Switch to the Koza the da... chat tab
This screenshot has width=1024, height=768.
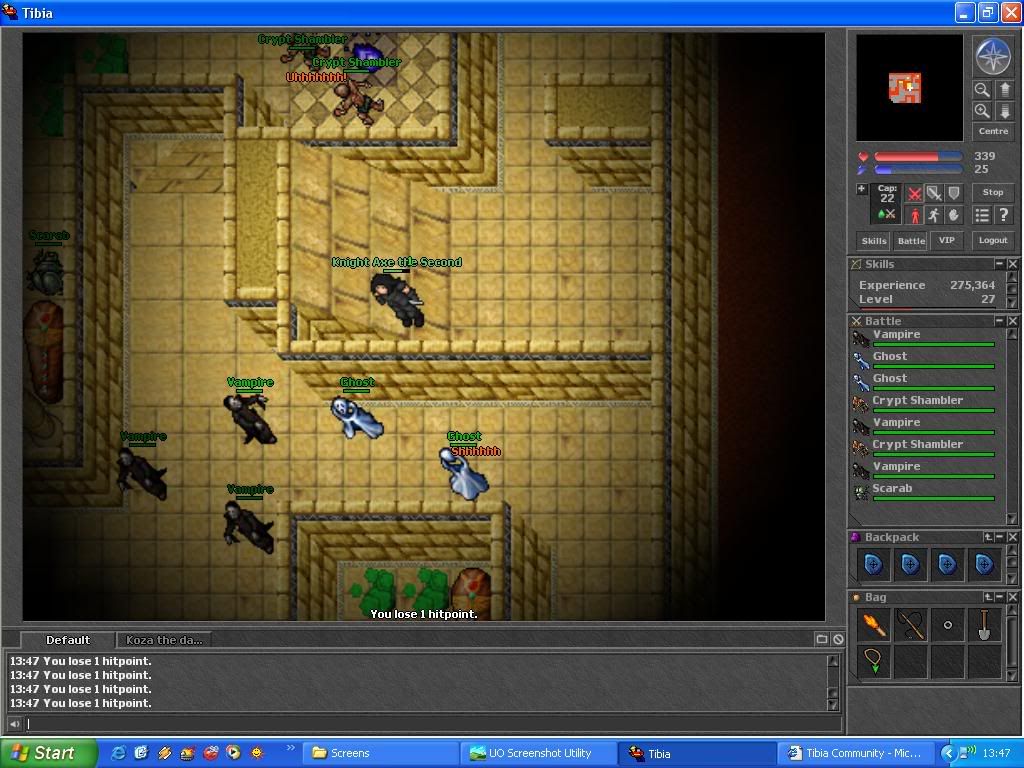pos(165,640)
